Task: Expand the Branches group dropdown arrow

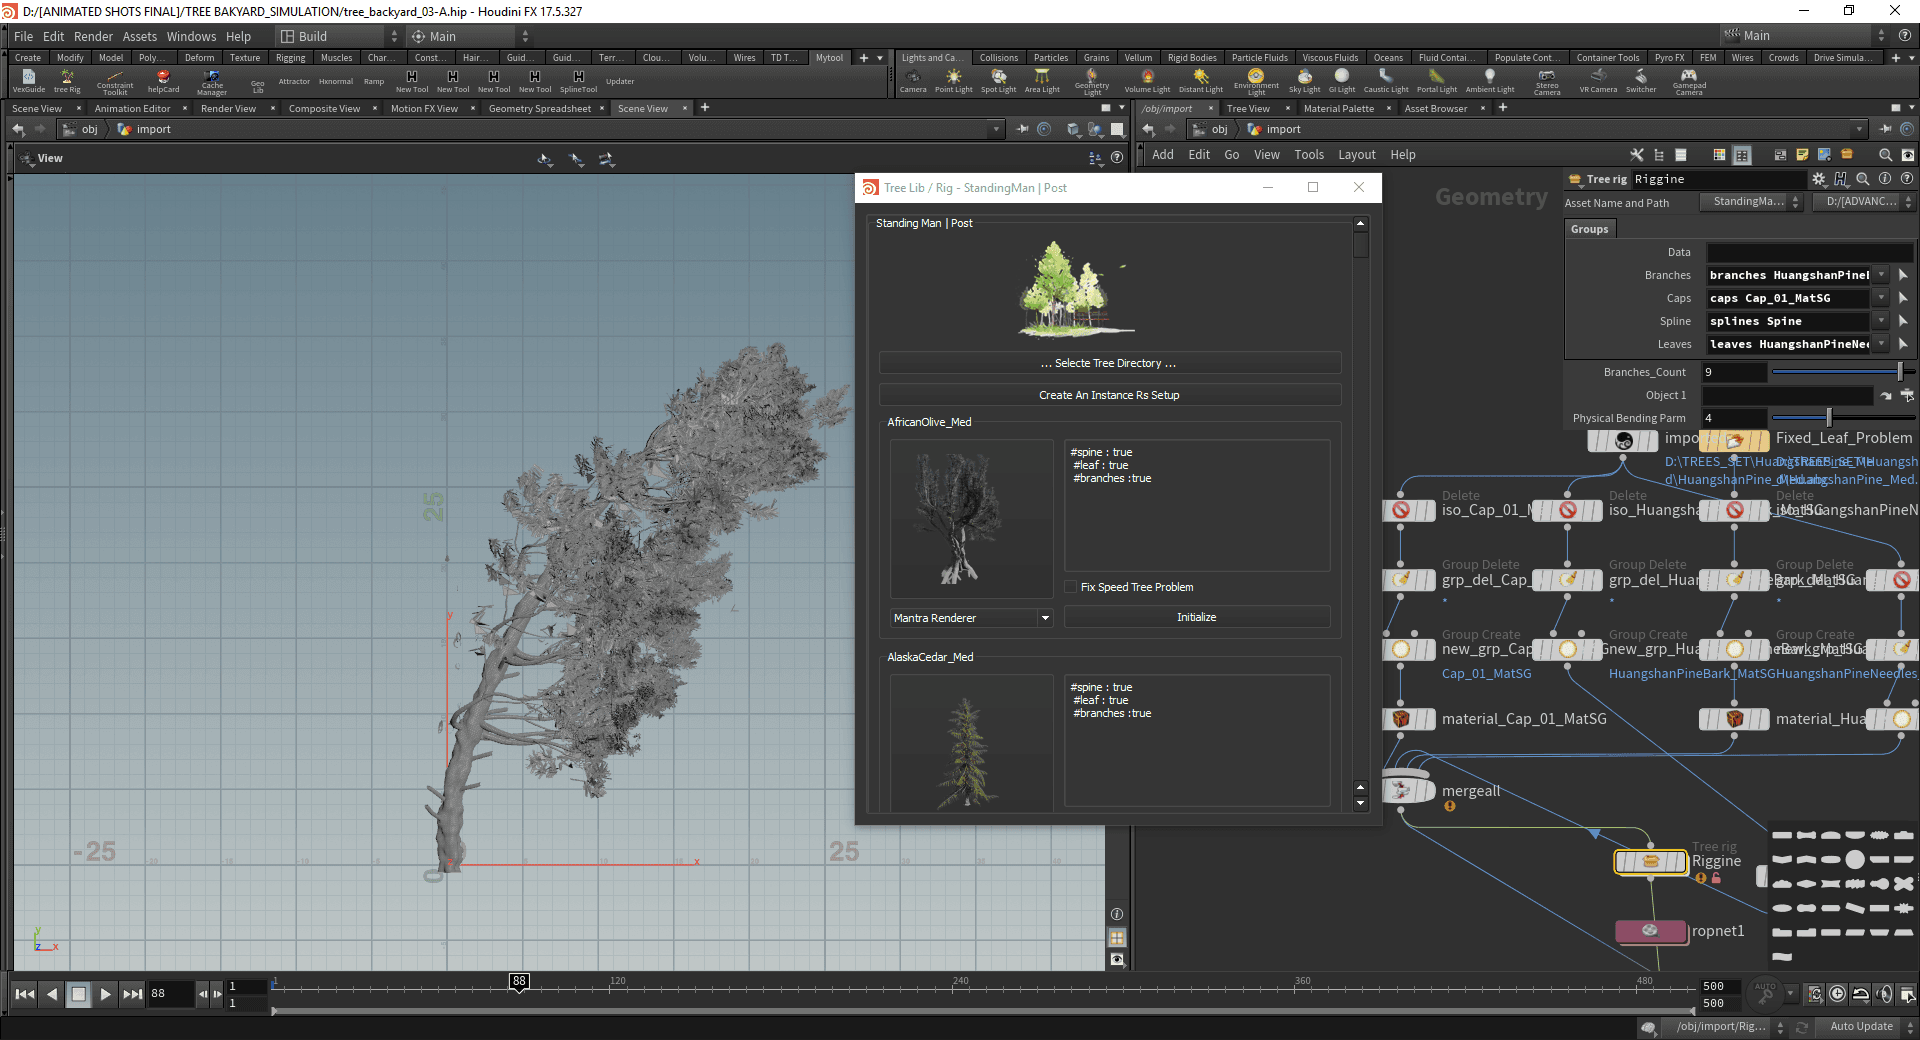Action: tap(1881, 275)
